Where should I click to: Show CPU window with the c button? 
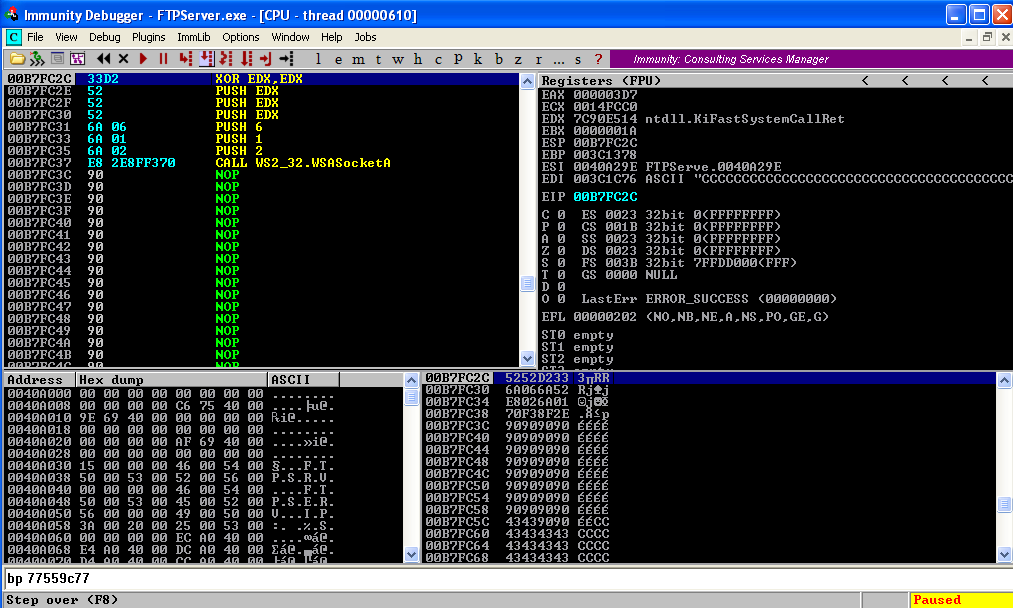tap(438, 59)
